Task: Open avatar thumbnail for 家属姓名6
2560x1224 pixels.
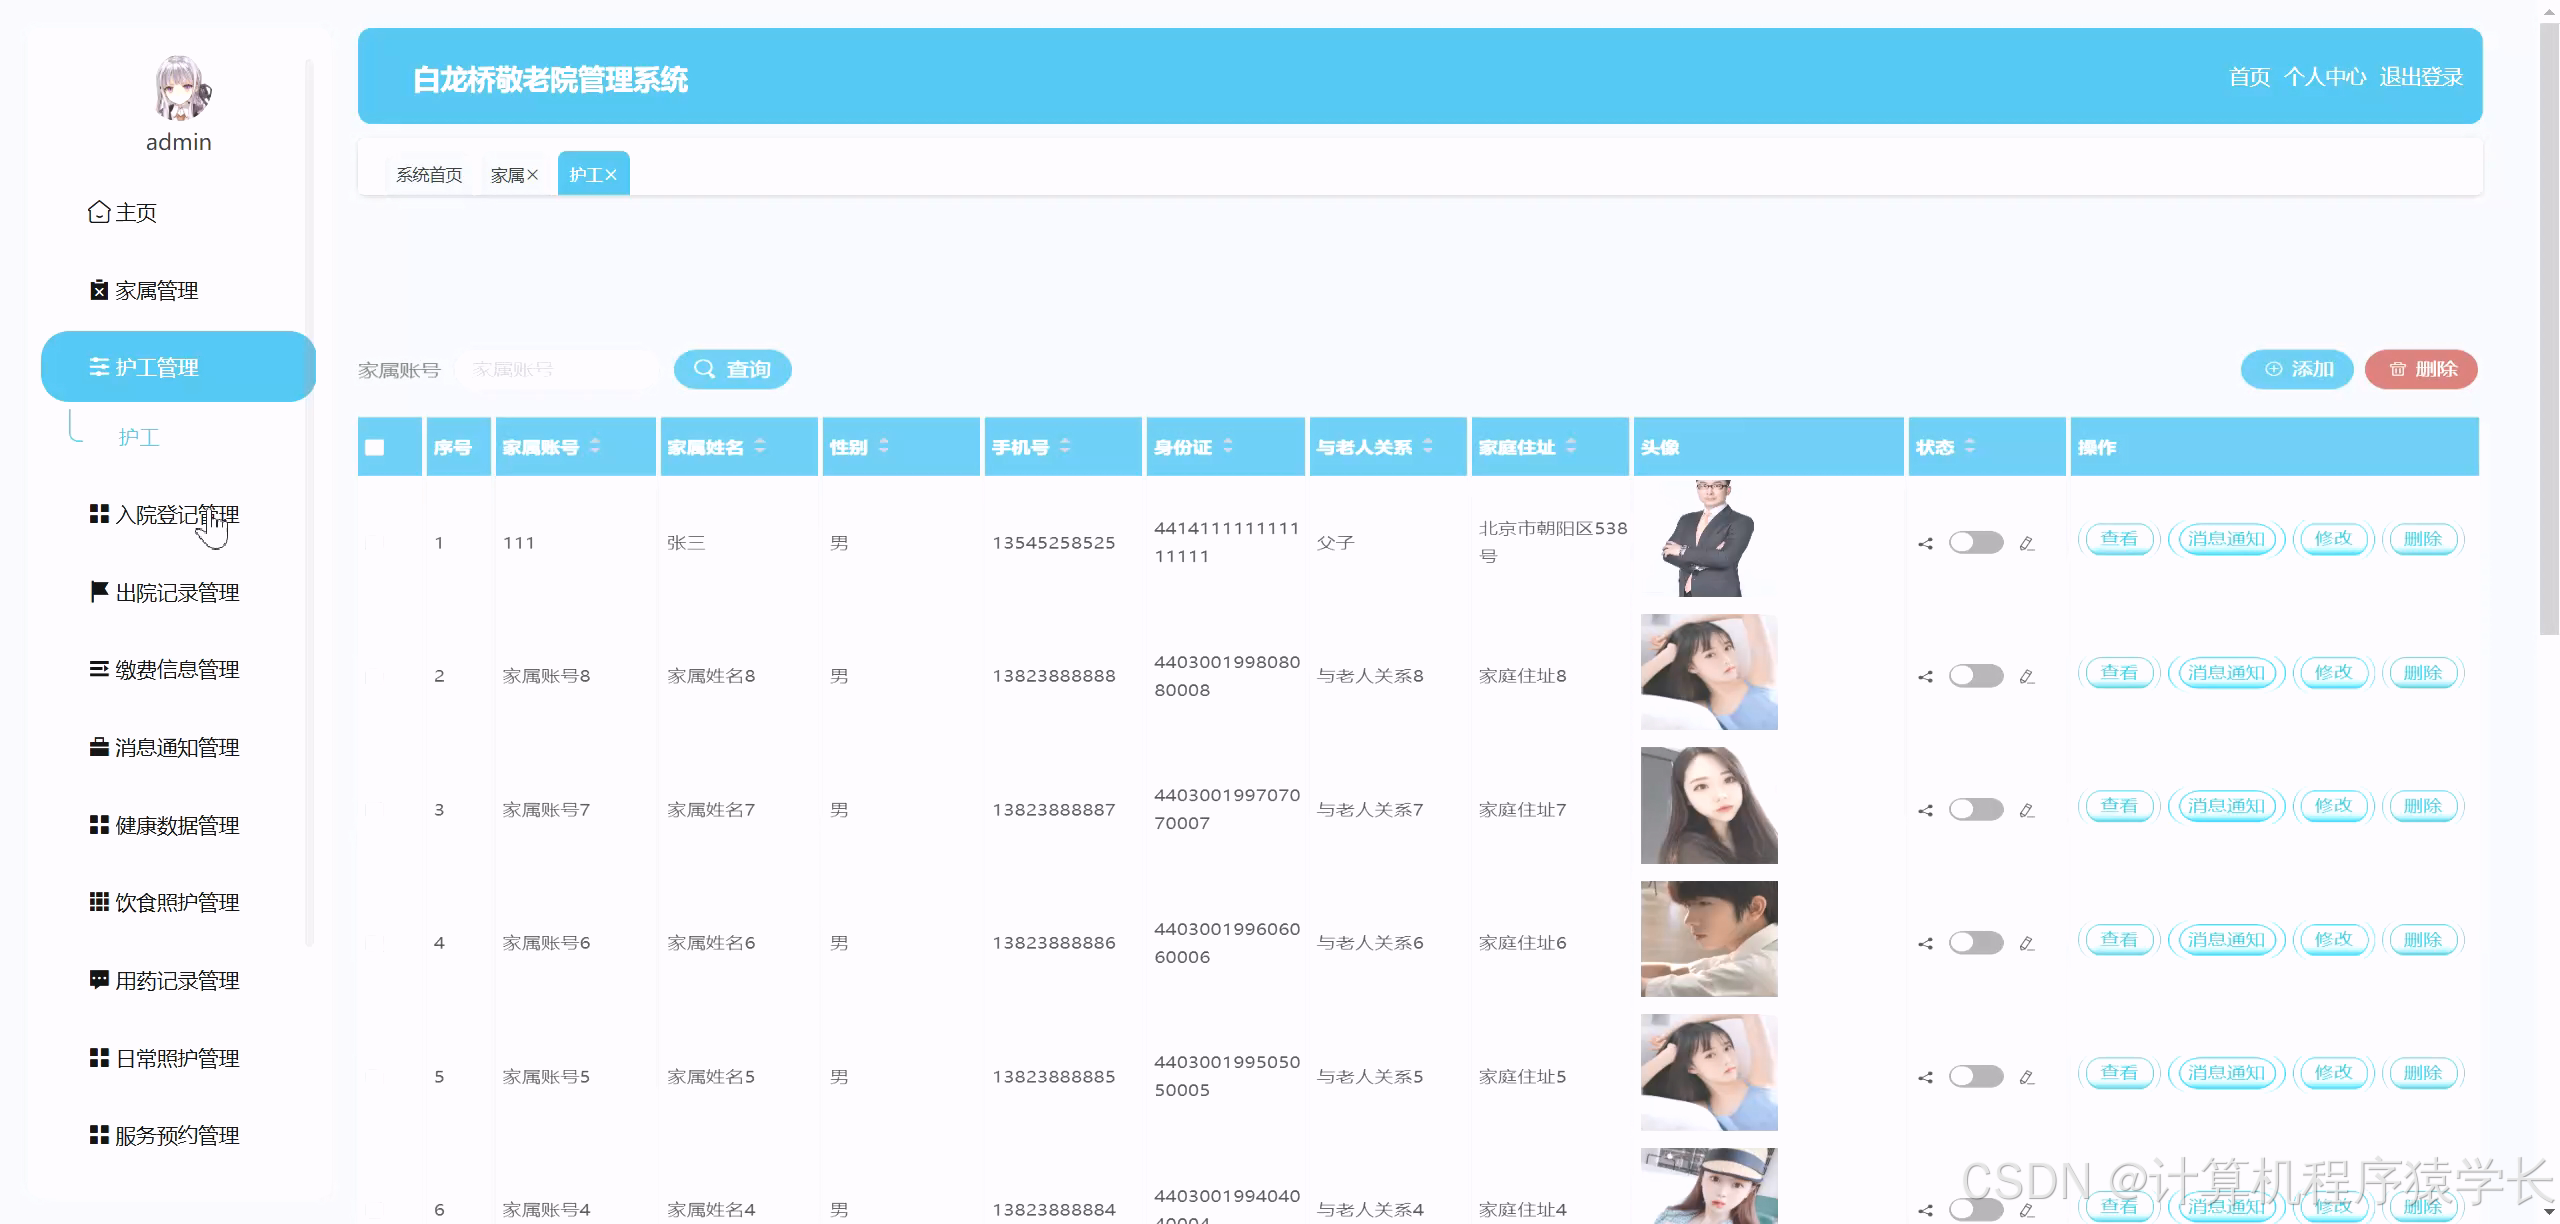Action: (1709, 939)
